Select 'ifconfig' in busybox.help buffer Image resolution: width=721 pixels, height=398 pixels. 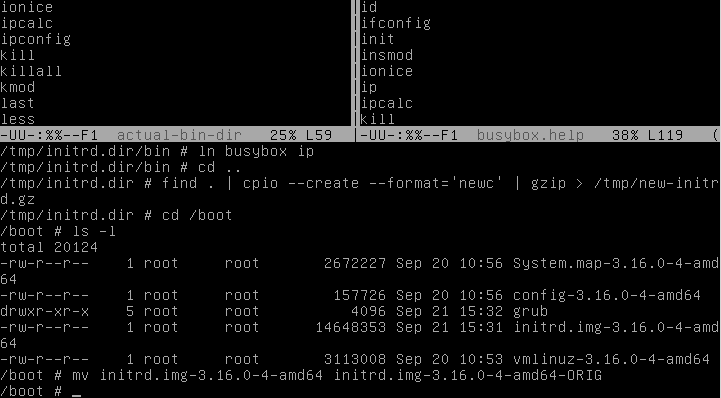click(396, 23)
